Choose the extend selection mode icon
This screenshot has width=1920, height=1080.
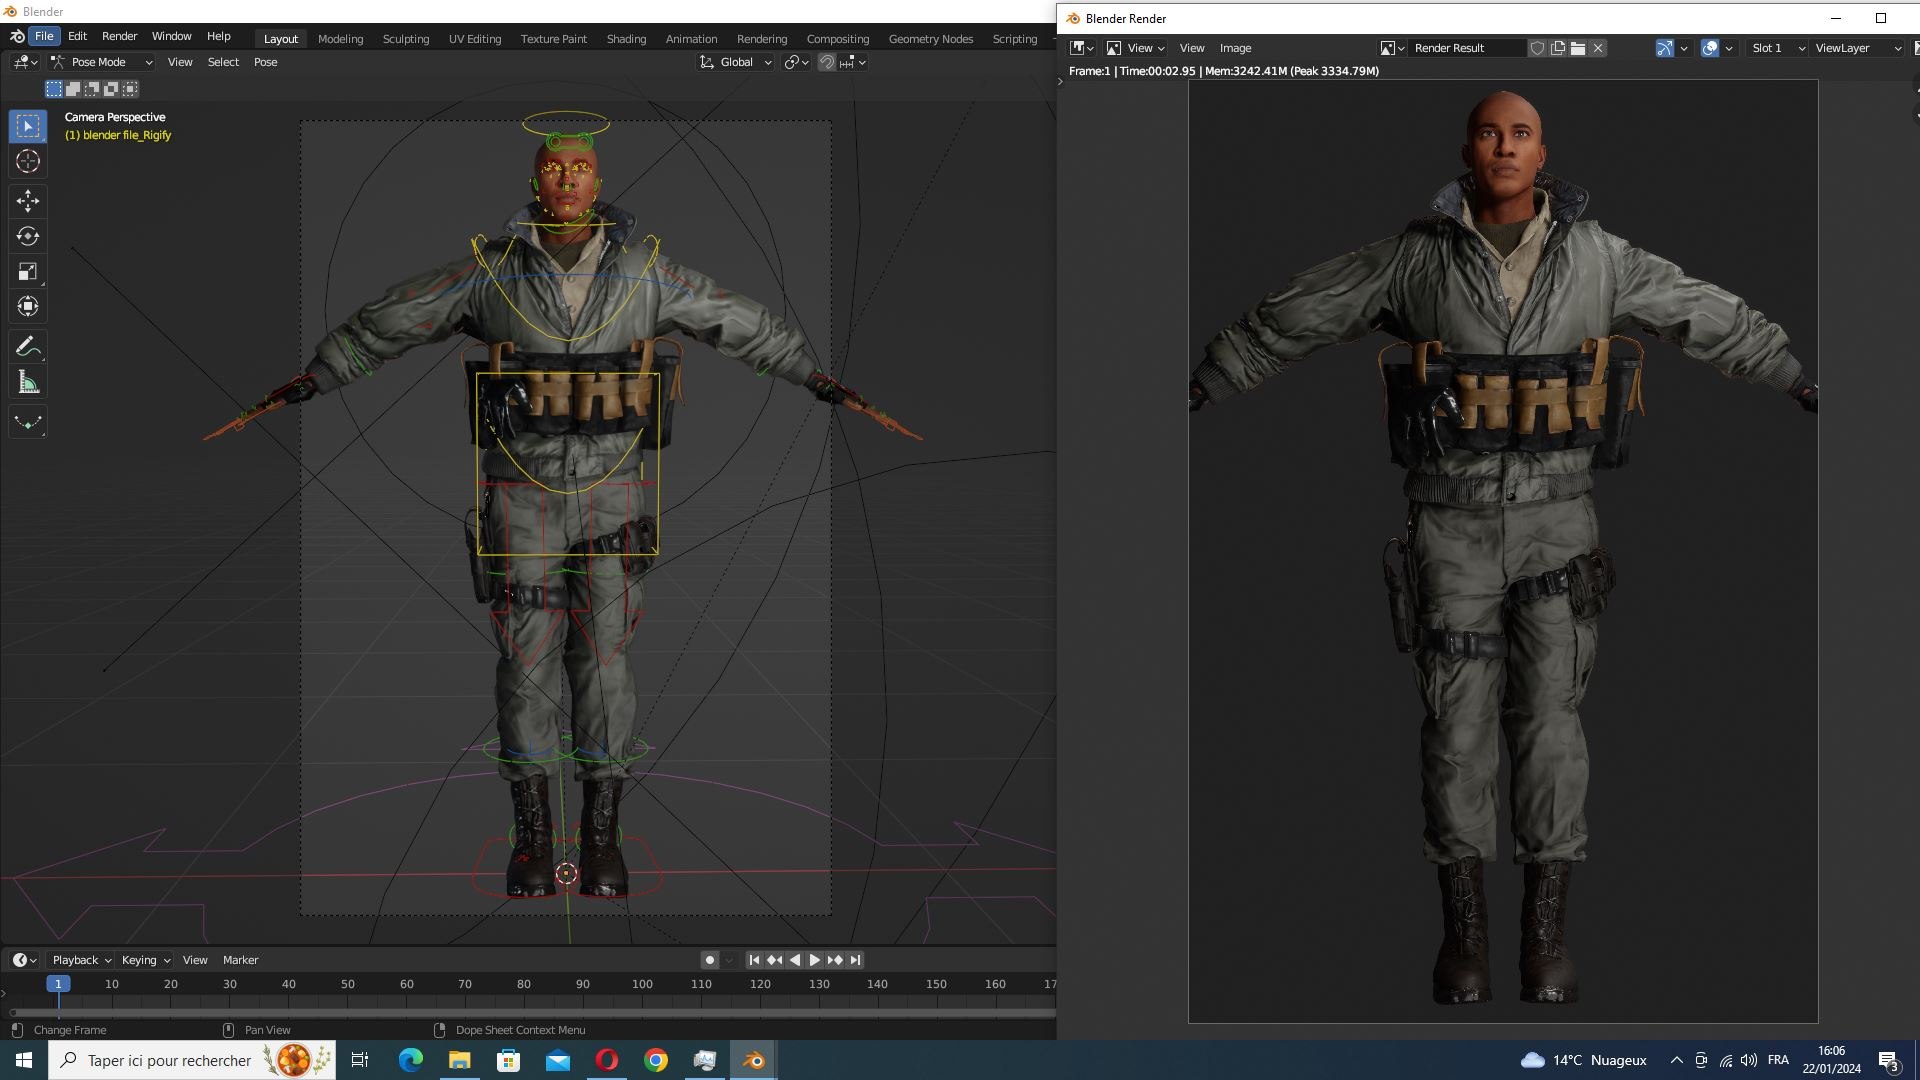[73, 89]
